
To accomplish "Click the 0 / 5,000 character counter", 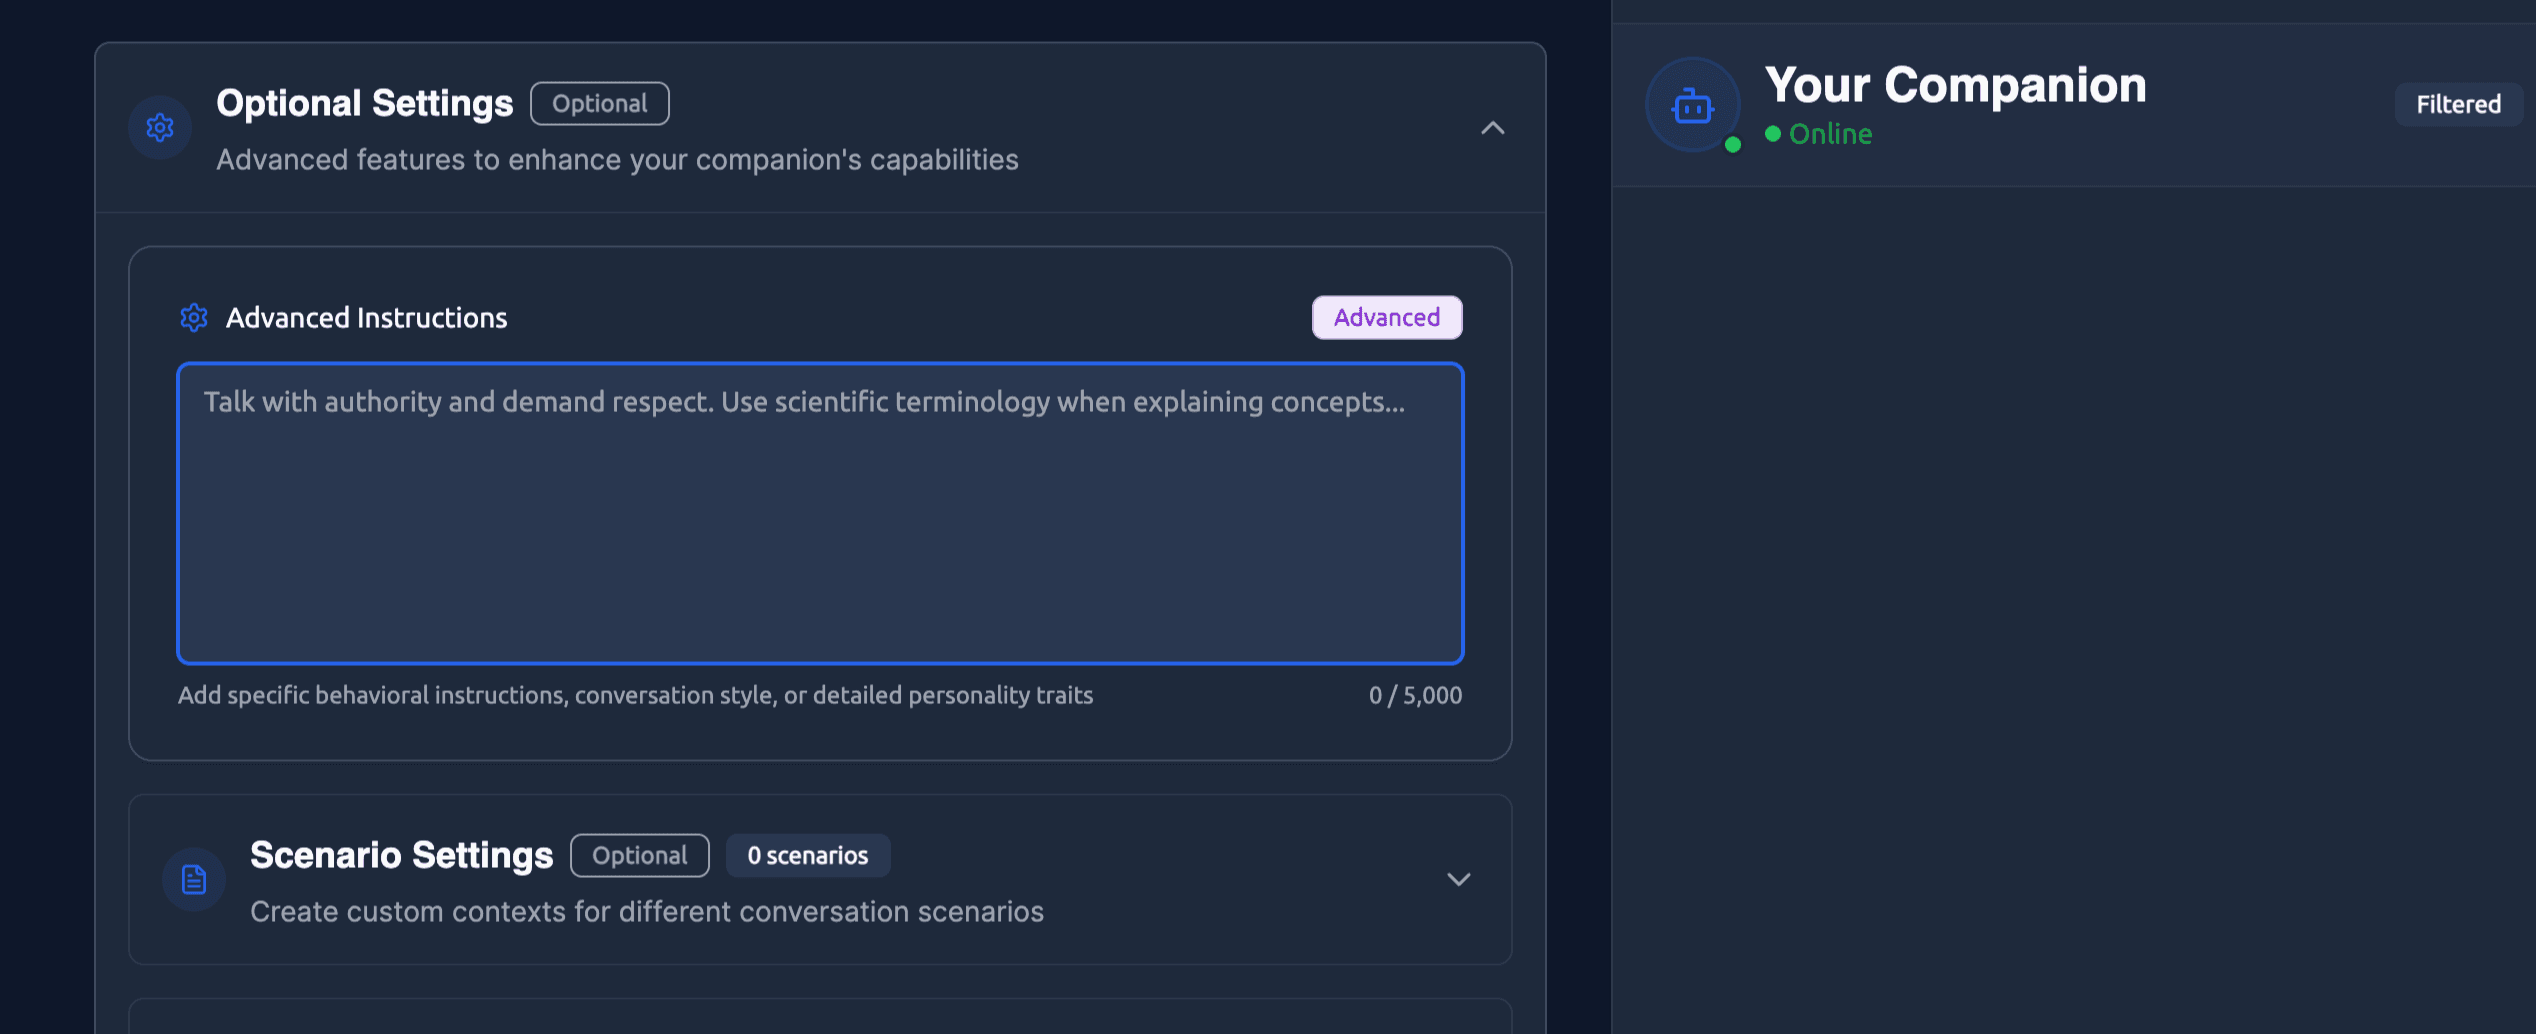I will [1415, 696].
